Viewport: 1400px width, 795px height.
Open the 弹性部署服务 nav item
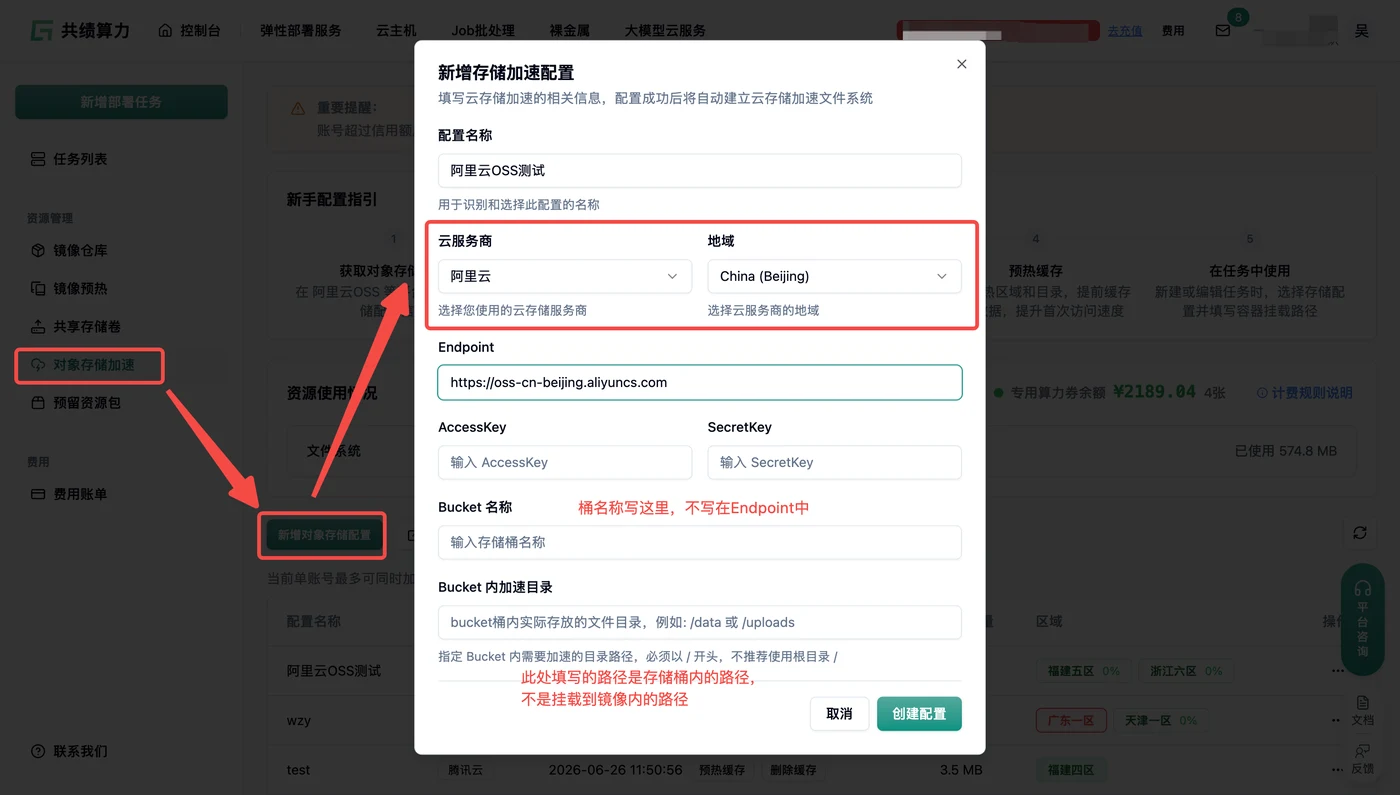301,30
